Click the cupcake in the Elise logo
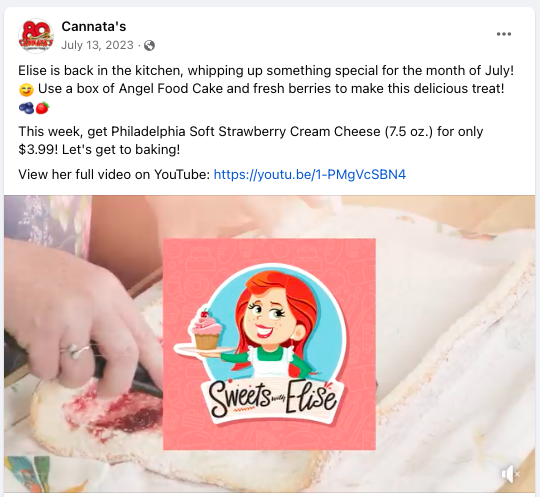The image size is (540, 497). (207, 330)
